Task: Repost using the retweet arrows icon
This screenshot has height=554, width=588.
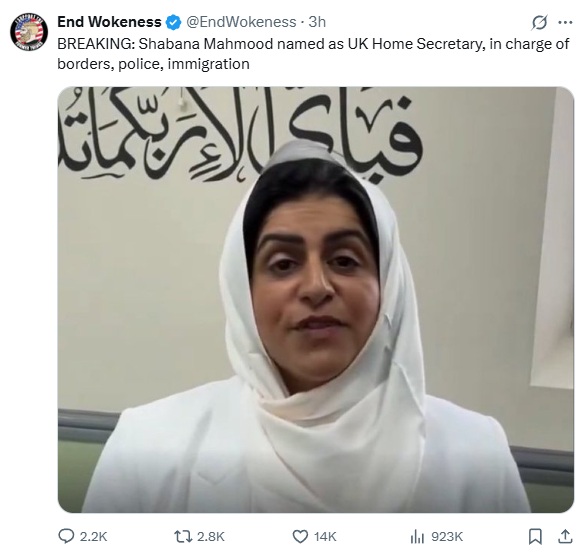Action: (x=183, y=536)
